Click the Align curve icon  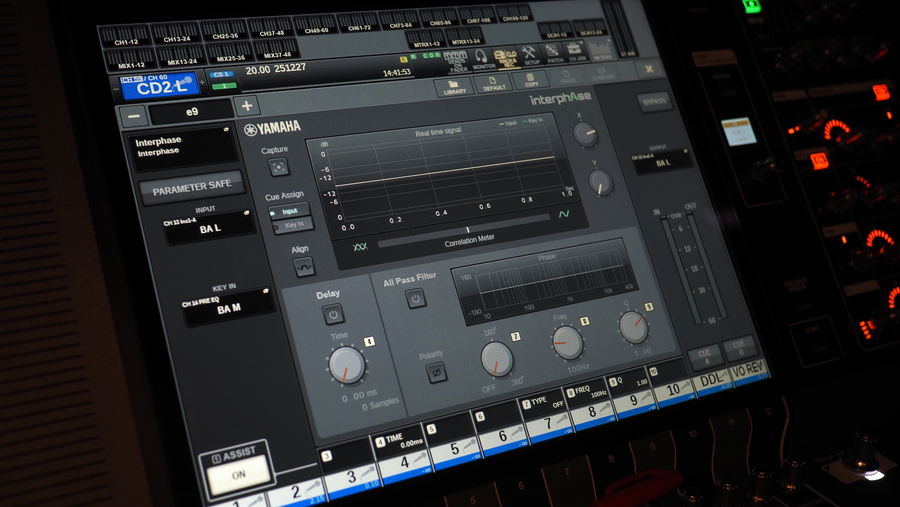pos(302,267)
